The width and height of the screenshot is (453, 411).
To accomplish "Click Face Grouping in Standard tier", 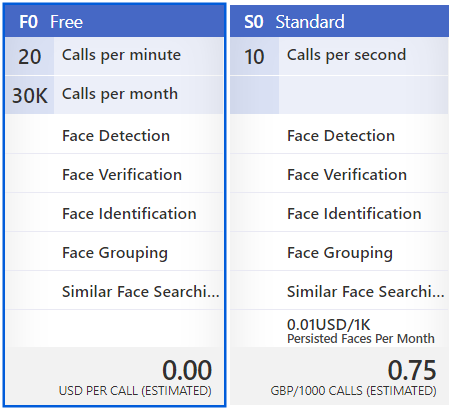I will pyautogui.click(x=340, y=253).
